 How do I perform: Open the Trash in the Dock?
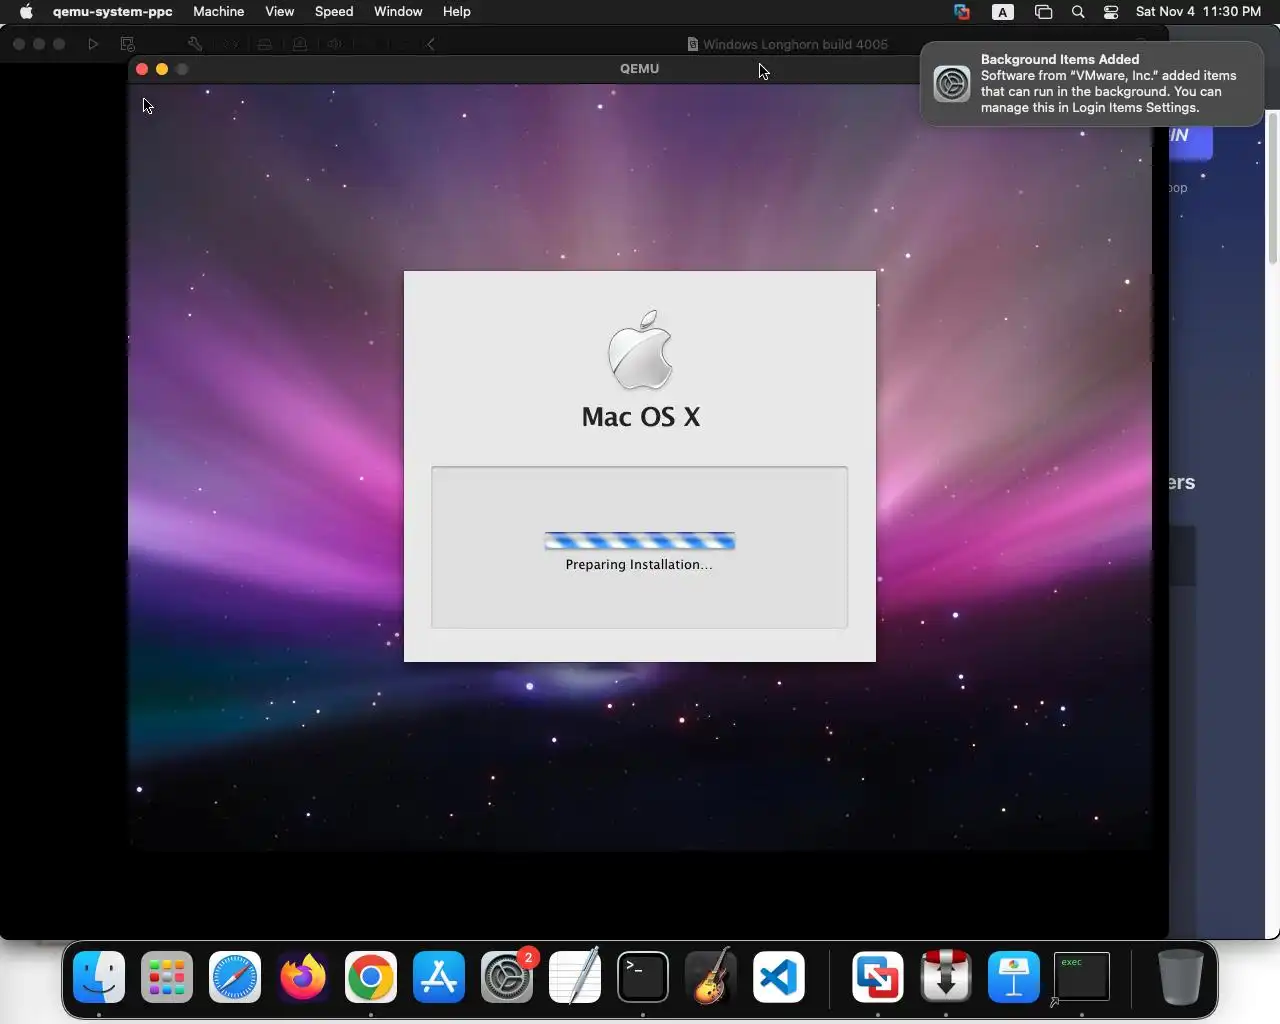click(1180, 977)
